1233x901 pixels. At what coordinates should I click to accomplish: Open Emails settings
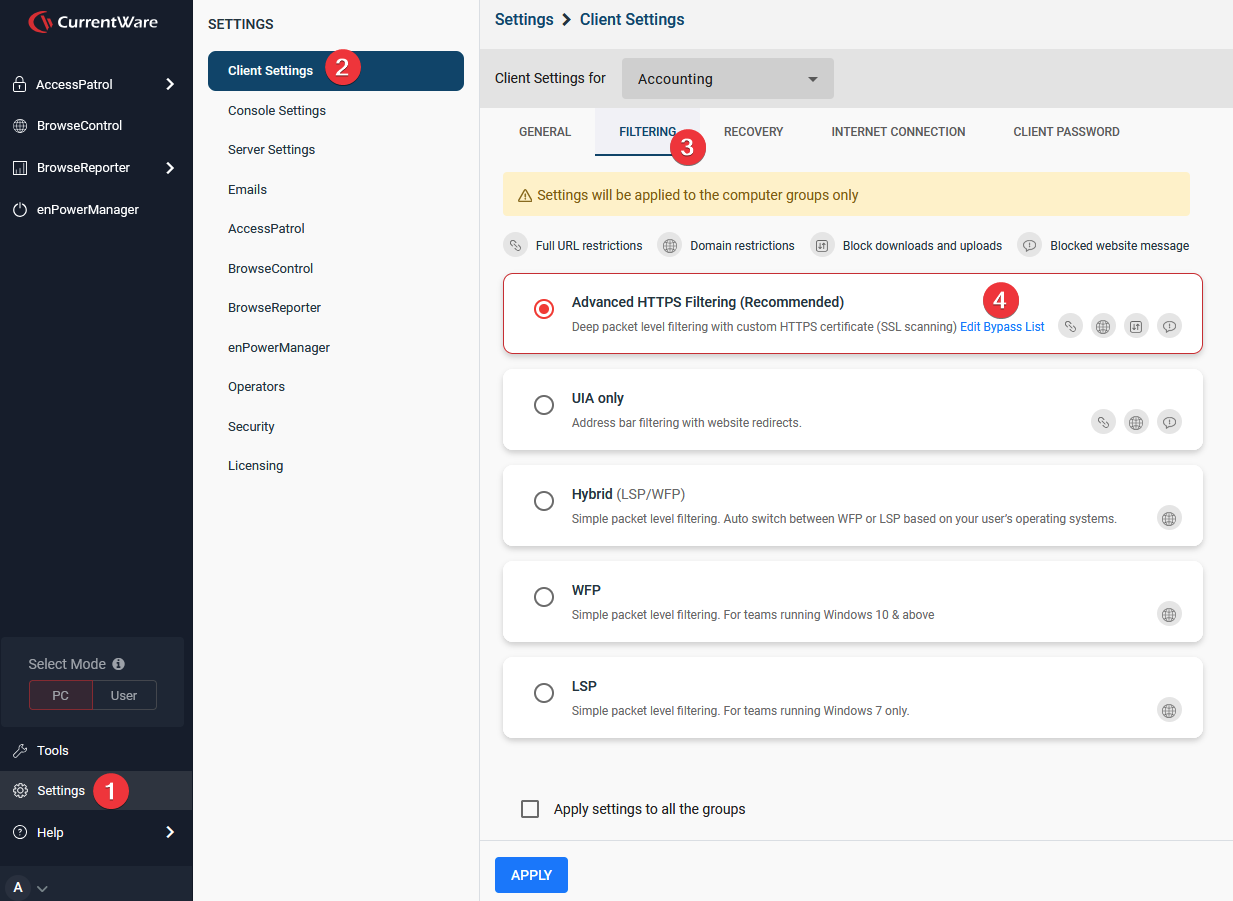[x=247, y=189]
